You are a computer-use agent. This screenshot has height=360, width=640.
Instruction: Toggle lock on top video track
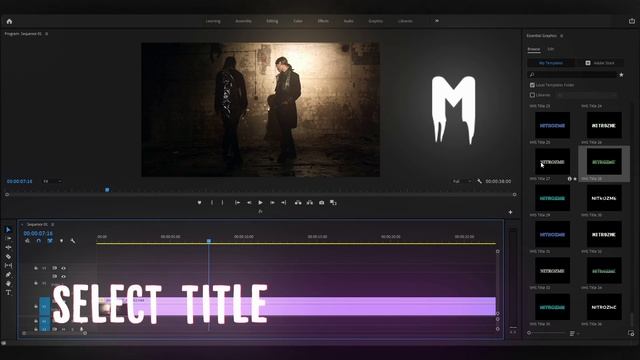pos(36,268)
